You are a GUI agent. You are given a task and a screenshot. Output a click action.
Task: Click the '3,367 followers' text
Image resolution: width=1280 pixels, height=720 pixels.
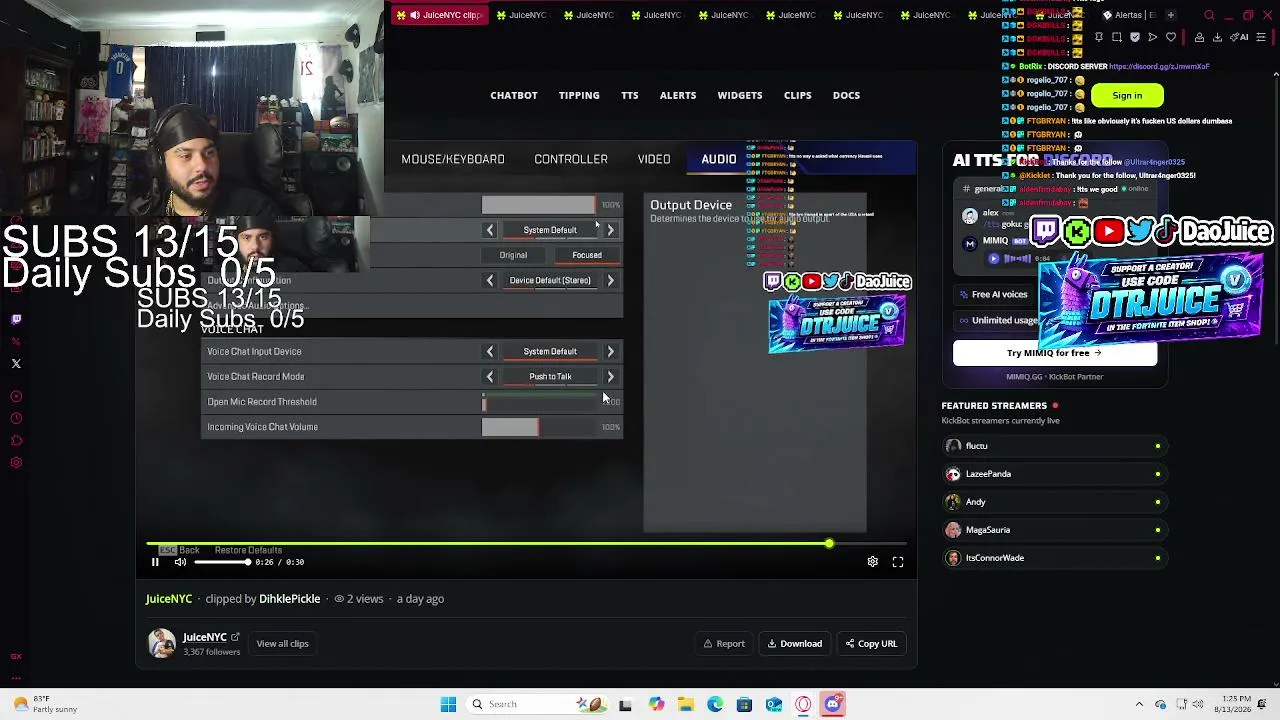(211, 652)
